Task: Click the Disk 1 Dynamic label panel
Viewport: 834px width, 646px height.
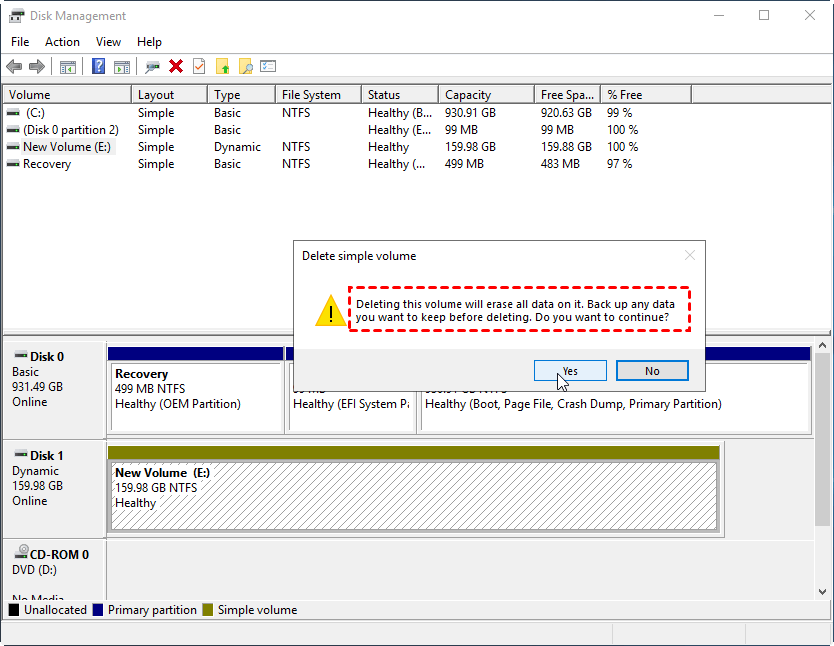Action: coord(54,487)
